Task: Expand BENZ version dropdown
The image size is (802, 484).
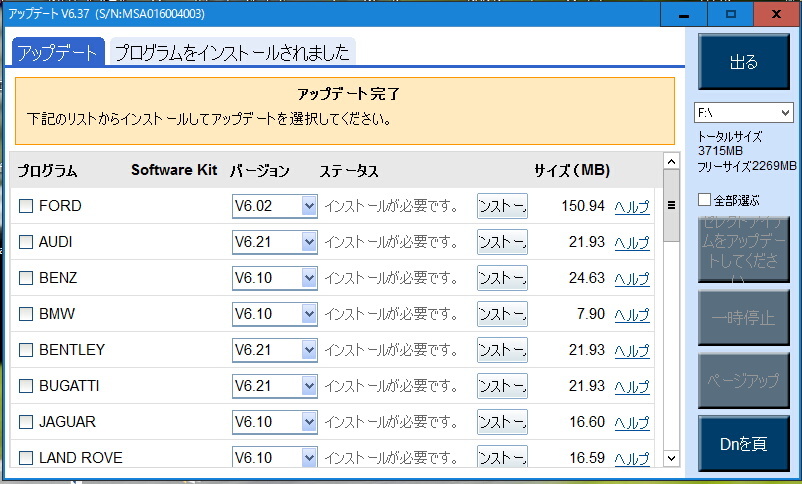Action: point(275,278)
